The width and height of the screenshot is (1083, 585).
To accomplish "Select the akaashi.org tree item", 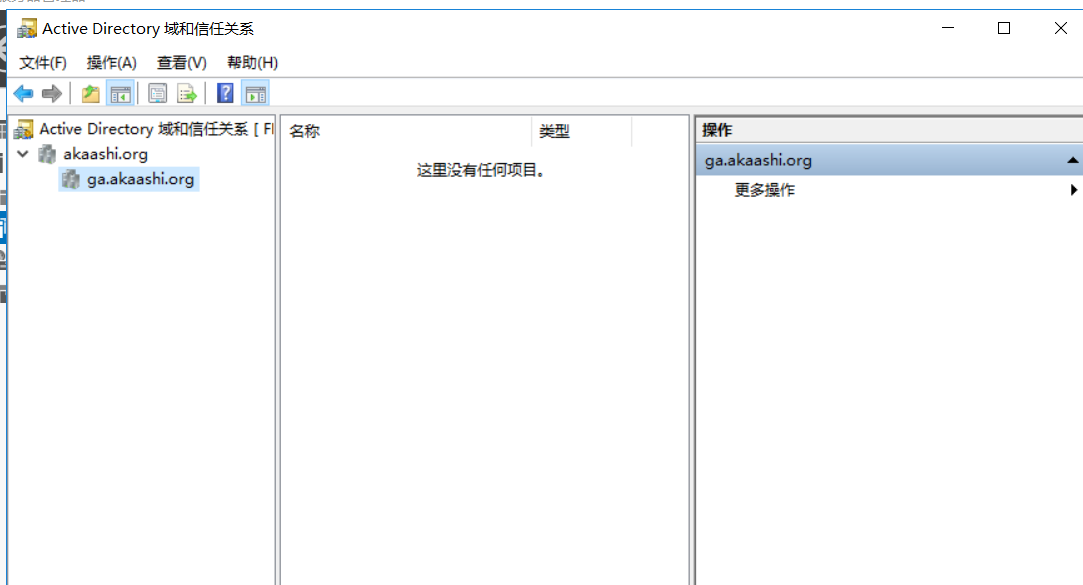I will (106, 154).
